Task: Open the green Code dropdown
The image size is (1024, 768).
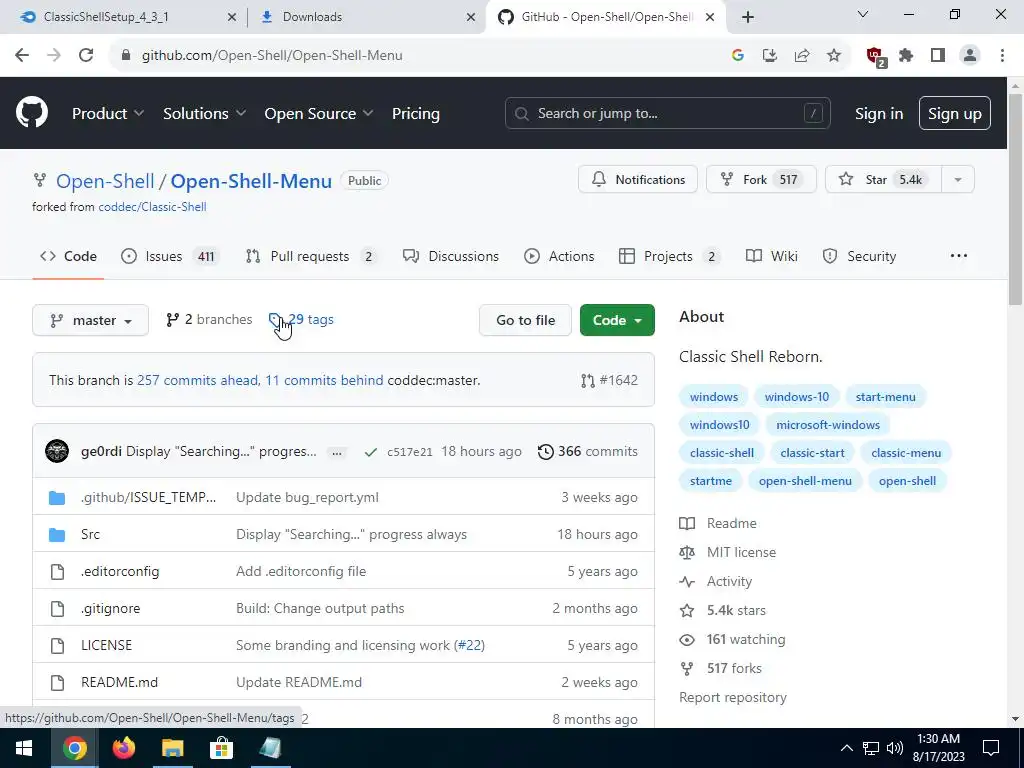Action: [x=617, y=320]
